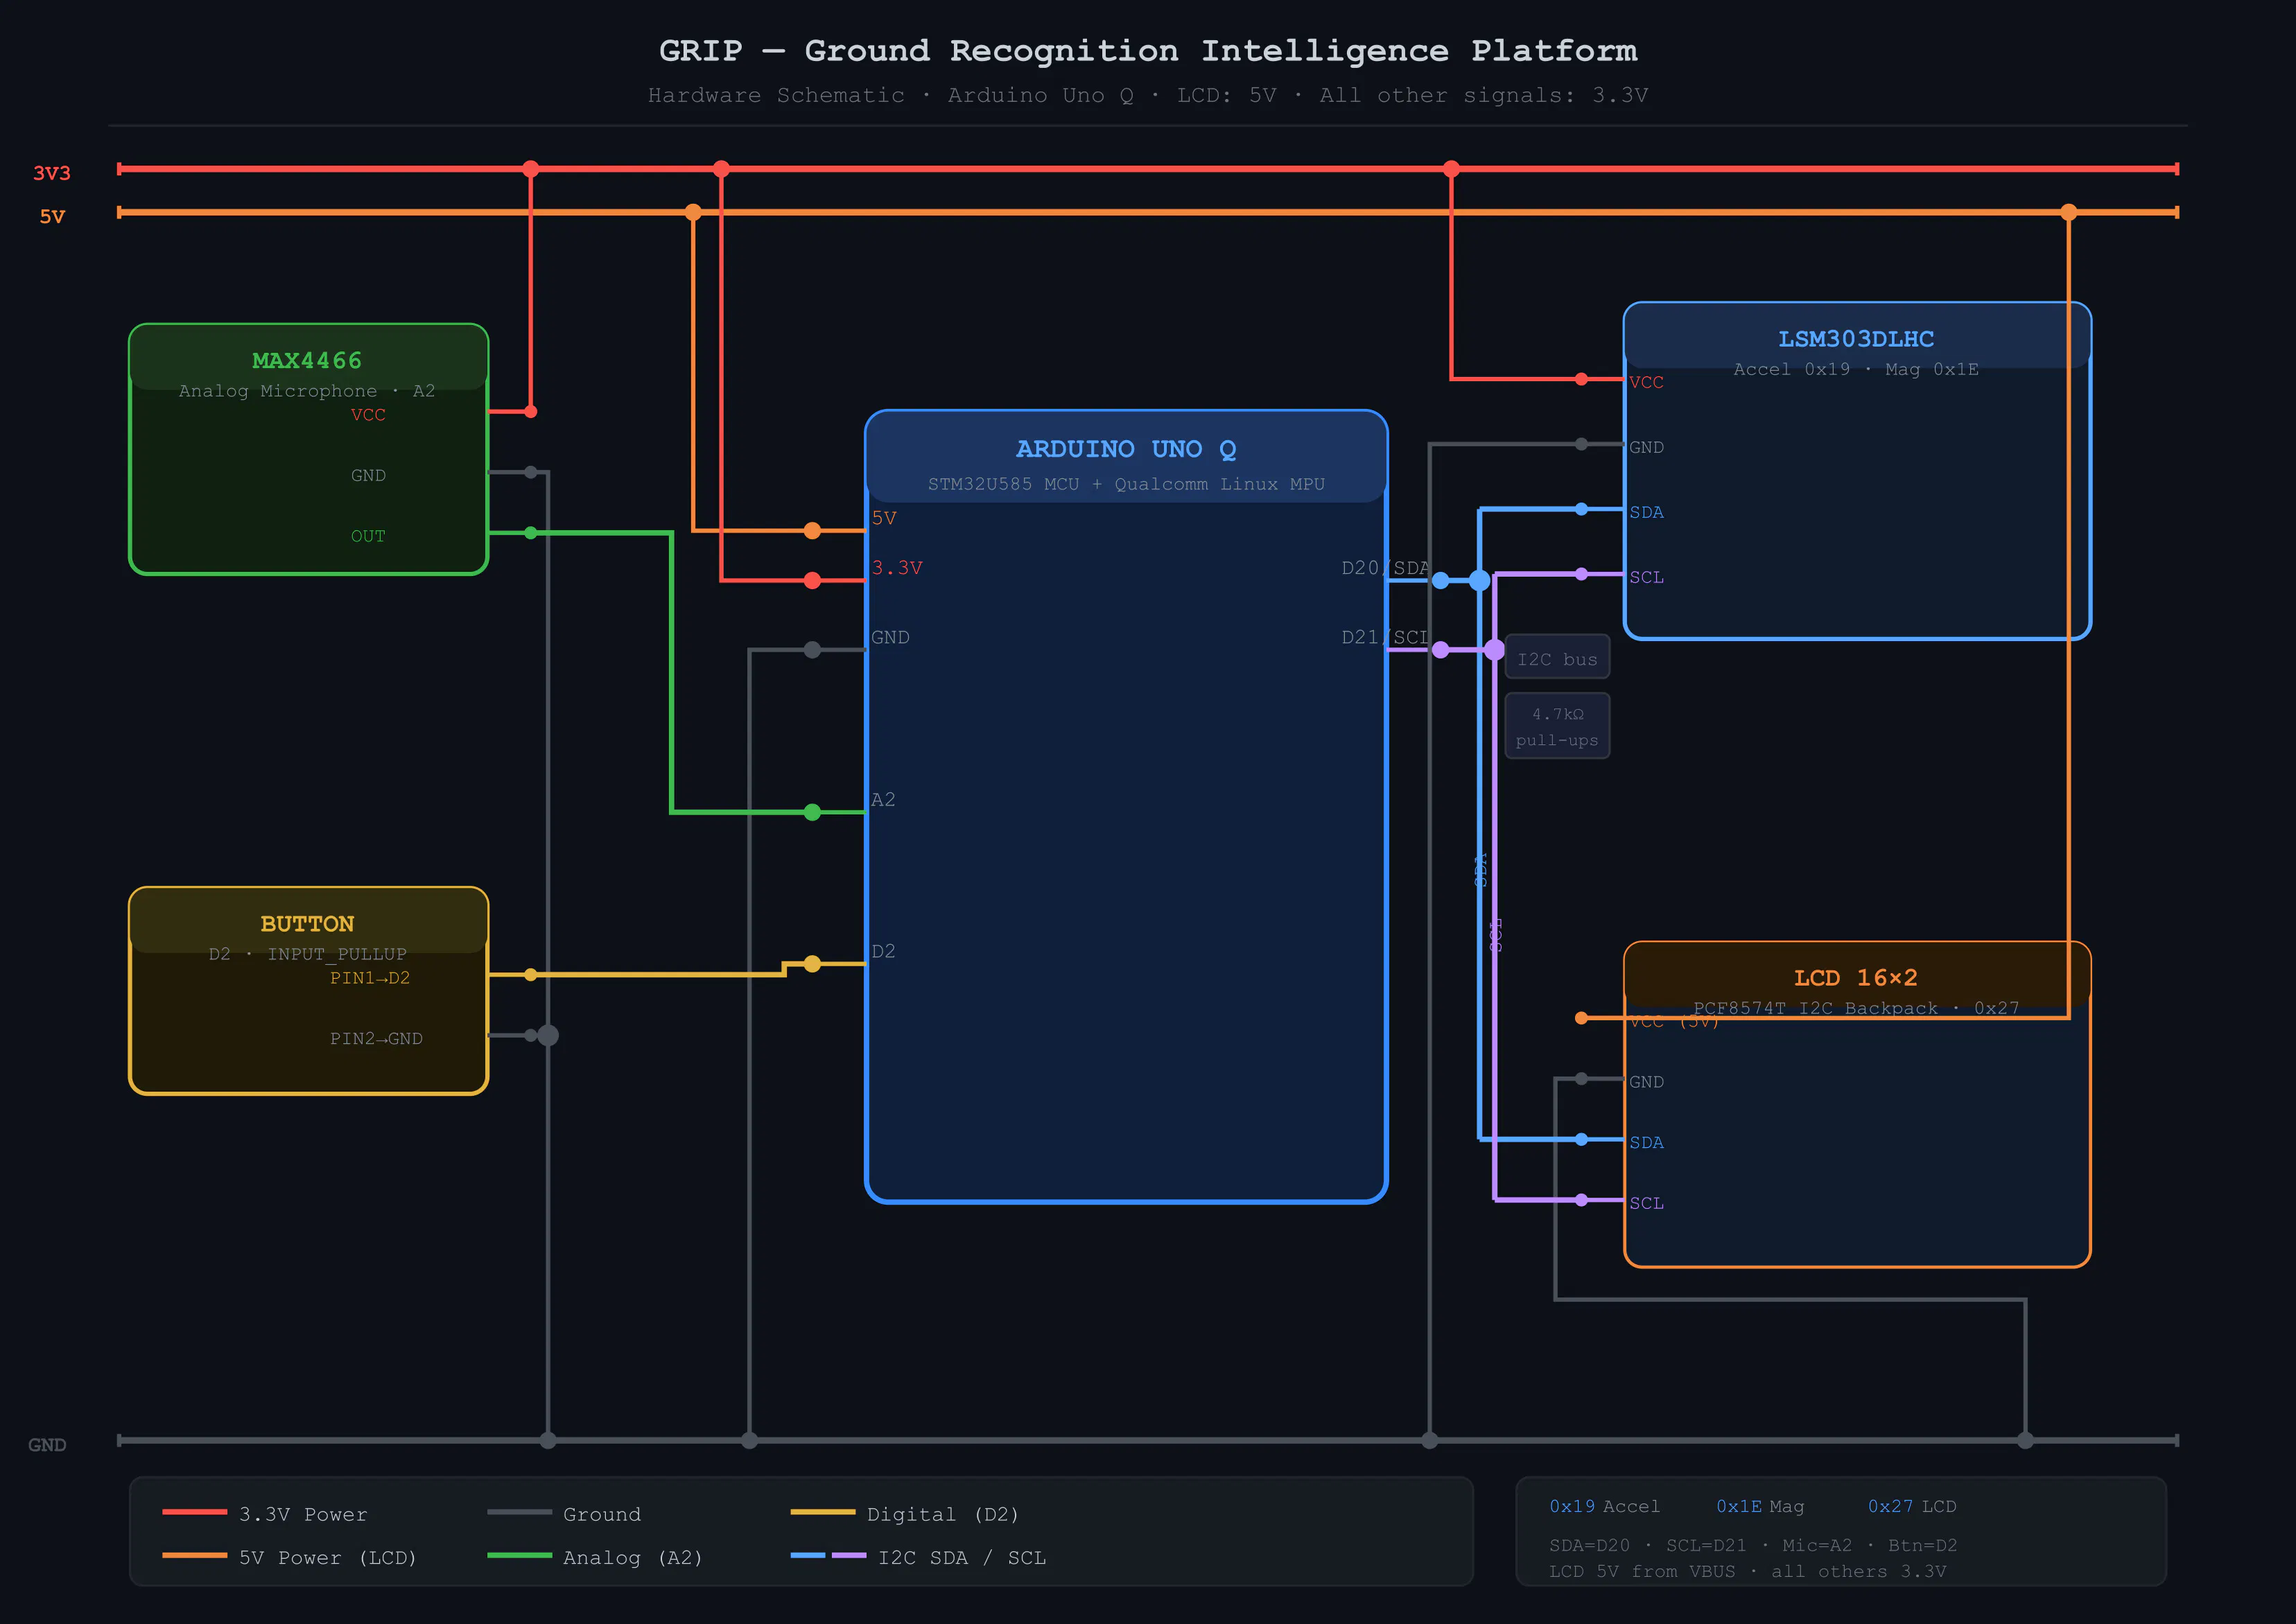
Task: Click the D20/SDA blue junction node
Action: coord(1479,580)
